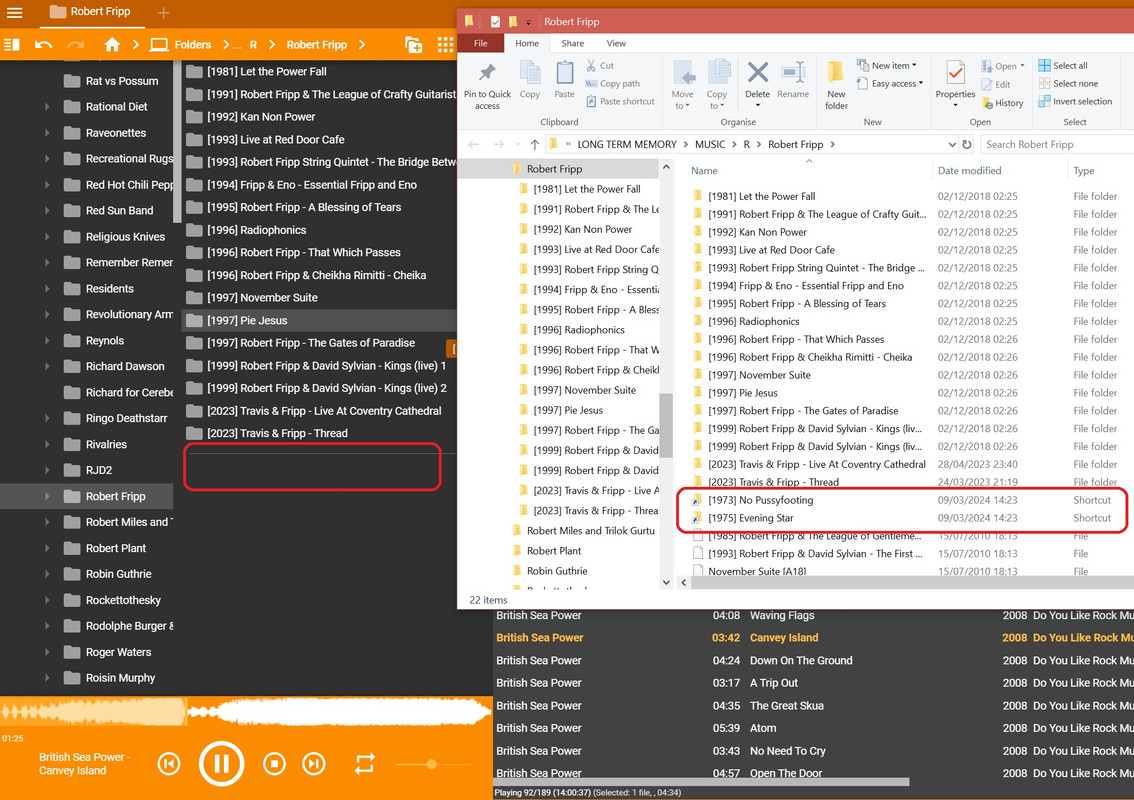Select Robert Plant in Explorer navigation tree
Image resolution: width=1134 pixels, height=800 pixels.
pos(554,550)
